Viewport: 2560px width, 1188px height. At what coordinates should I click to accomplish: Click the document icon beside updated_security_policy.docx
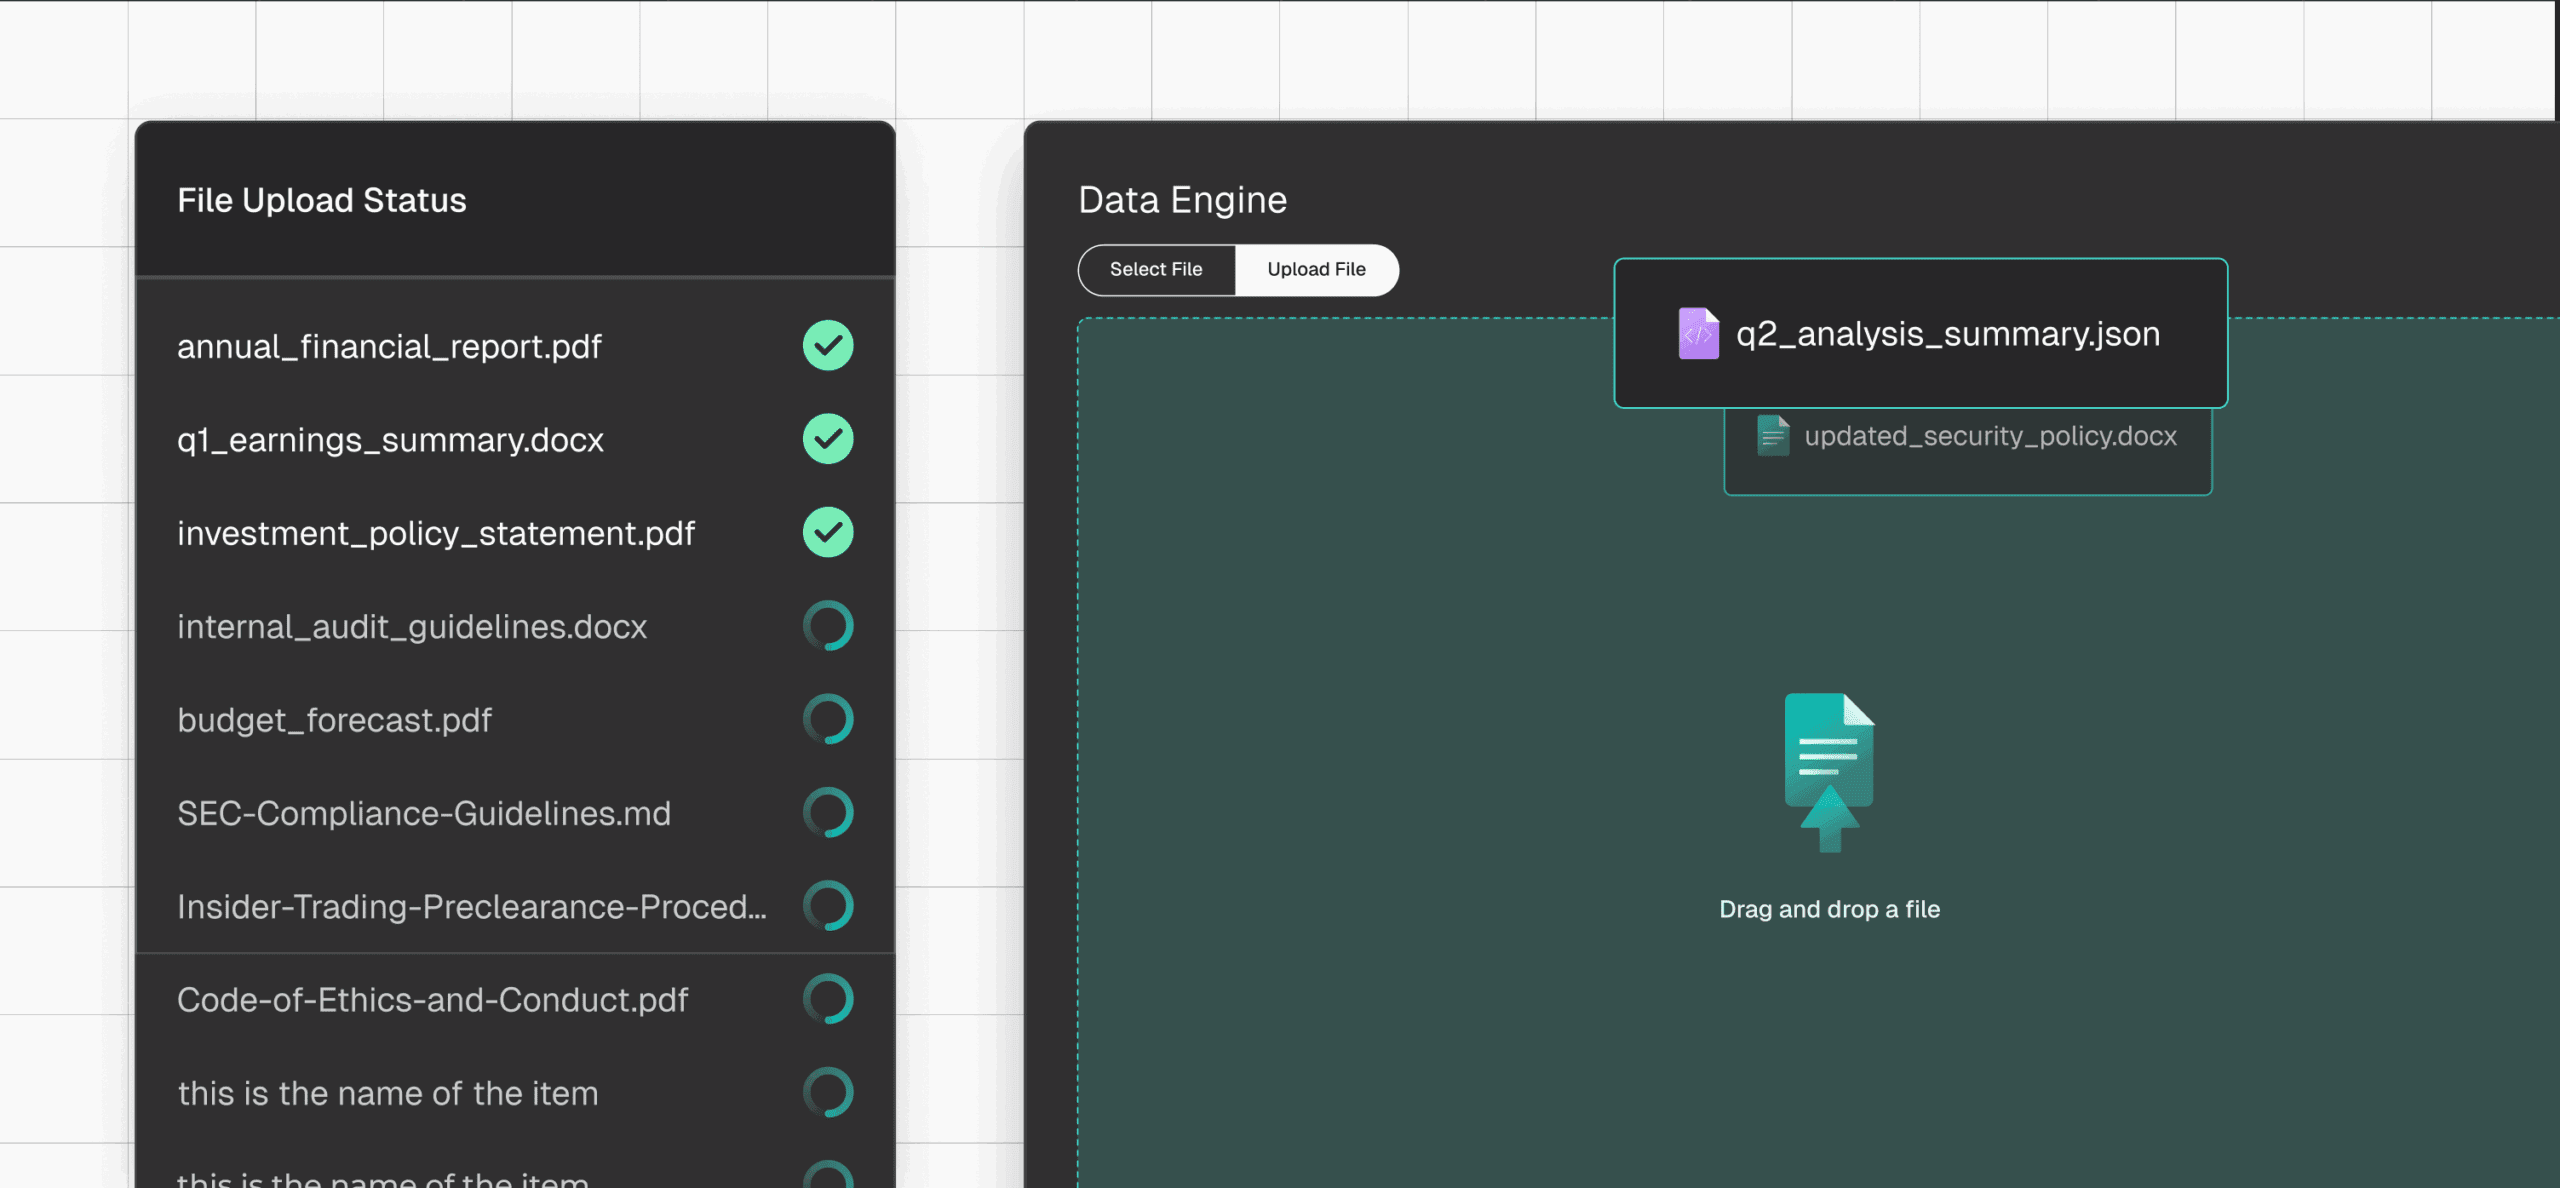click(x=1770, y=436)
